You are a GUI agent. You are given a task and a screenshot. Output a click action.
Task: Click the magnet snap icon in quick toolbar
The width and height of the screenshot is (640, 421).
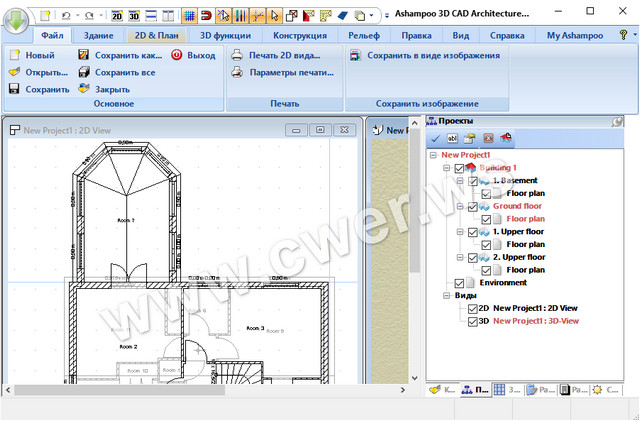pyautogui.click(x=207, y=16)
